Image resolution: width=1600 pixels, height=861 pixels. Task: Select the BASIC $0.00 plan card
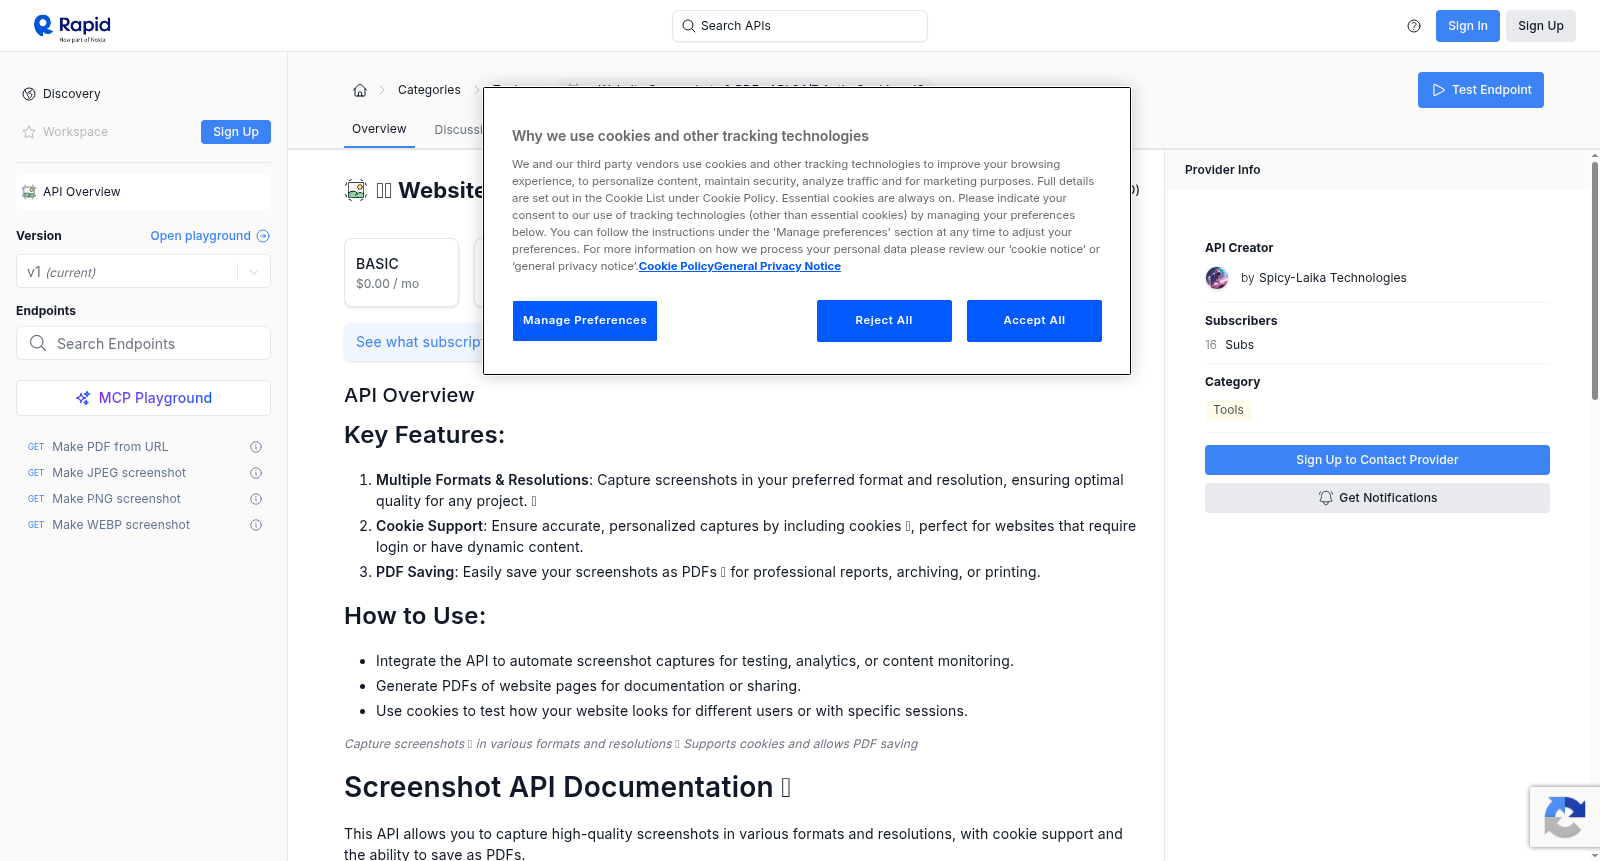(x=402, y=272)
